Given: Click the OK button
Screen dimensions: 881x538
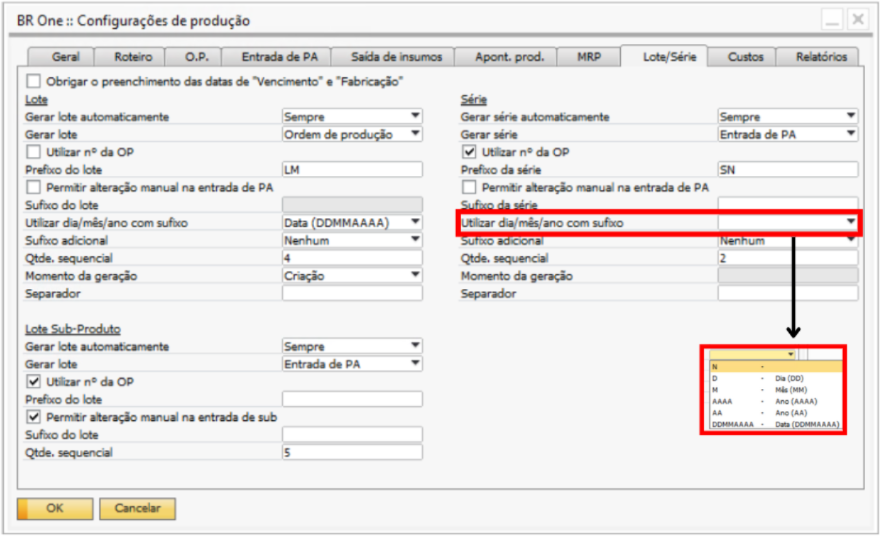Looking at the screenshot, I should (x=55, y=509).
